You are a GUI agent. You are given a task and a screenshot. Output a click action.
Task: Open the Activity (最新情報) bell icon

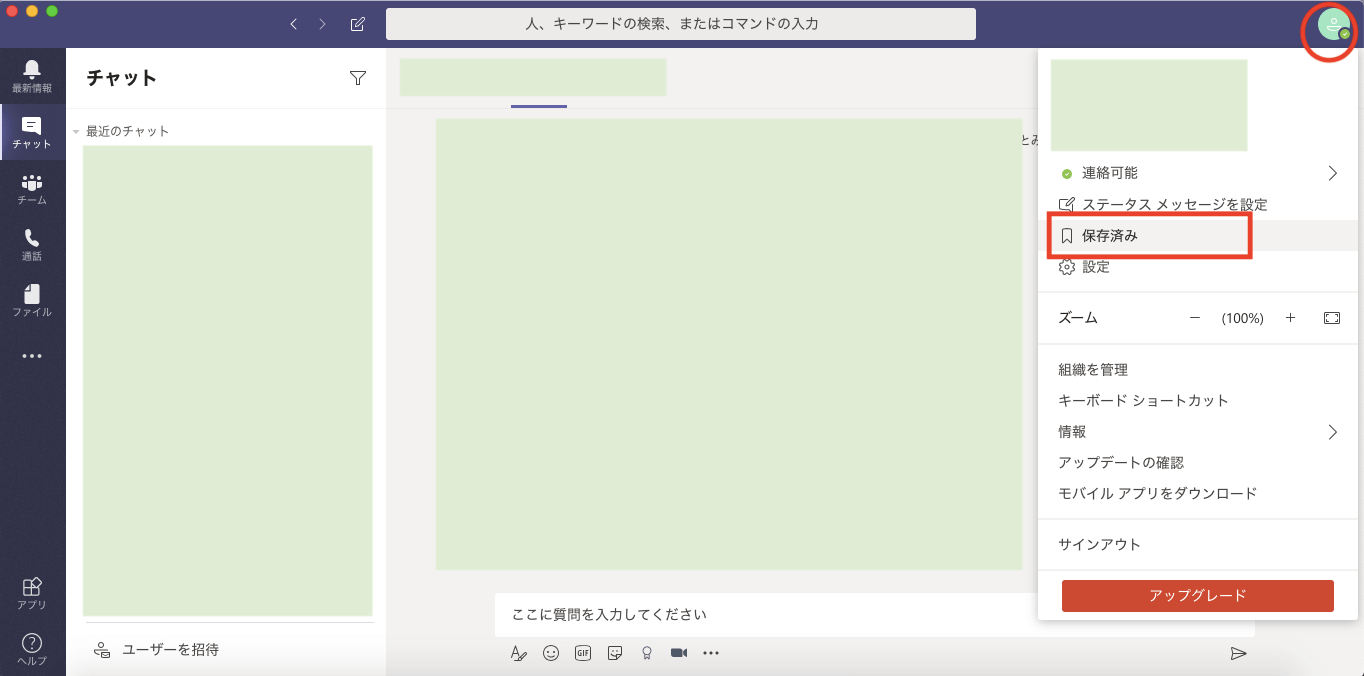click(x=32, y=76)
